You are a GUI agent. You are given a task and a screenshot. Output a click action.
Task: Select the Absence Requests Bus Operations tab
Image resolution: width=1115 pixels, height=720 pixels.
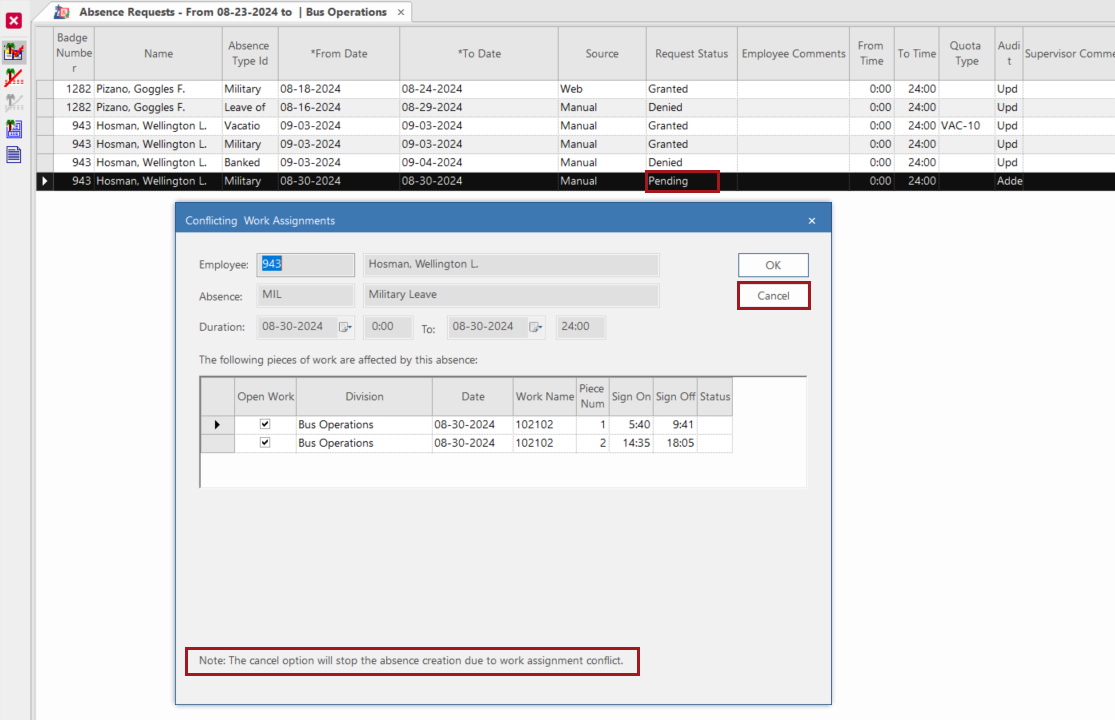click(232, 12)
